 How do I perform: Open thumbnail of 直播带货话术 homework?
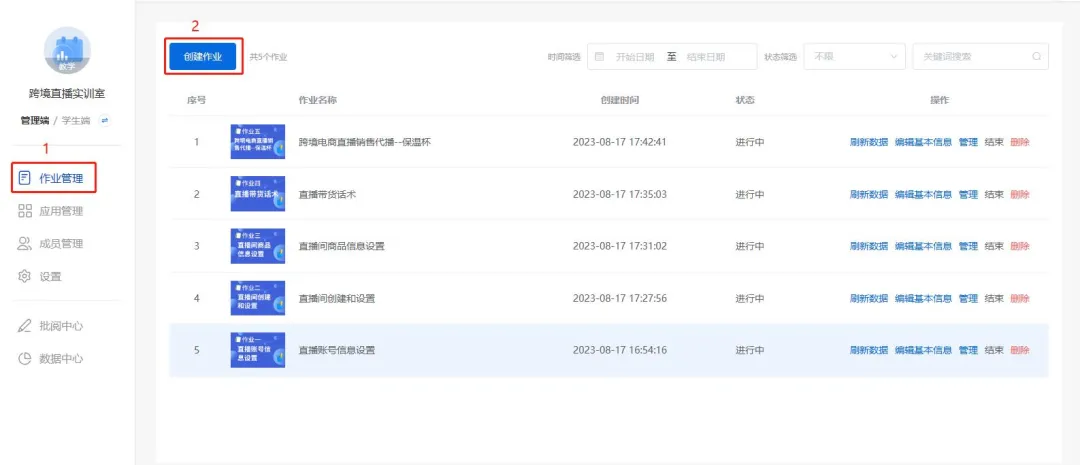click(x=258, y=194)
